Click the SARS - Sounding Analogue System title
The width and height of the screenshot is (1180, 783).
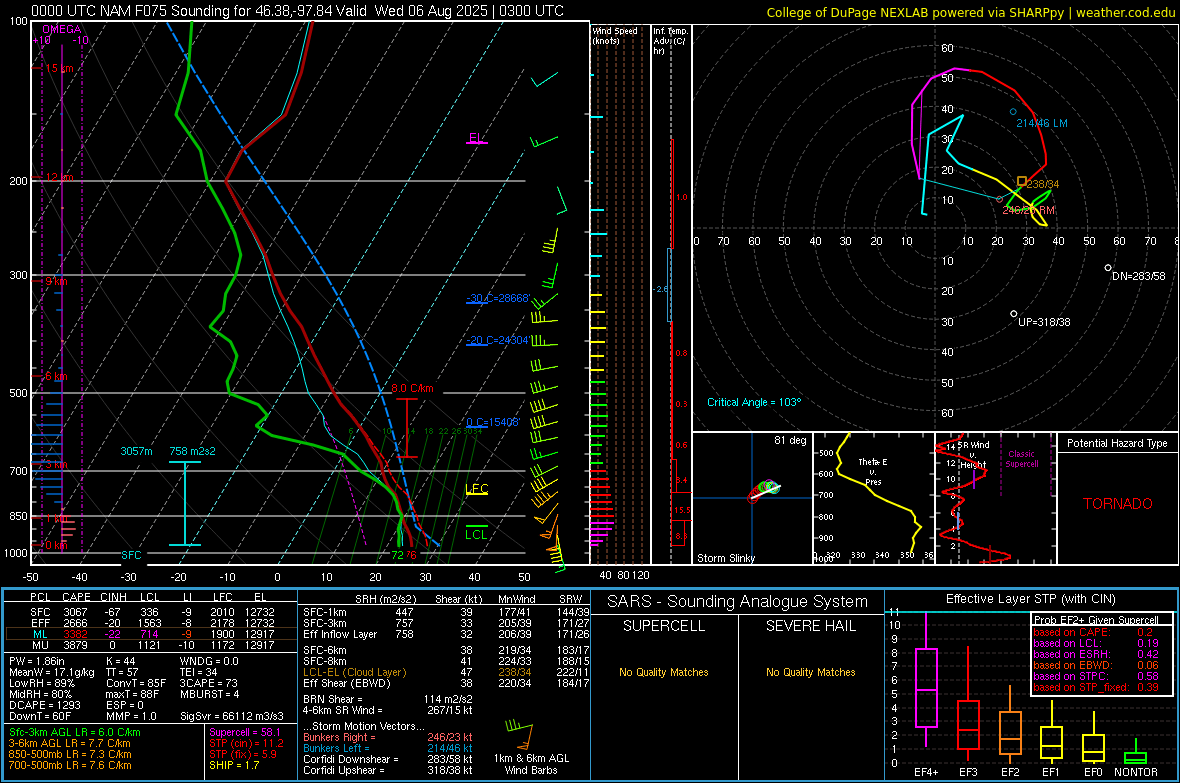coord(737,602)
